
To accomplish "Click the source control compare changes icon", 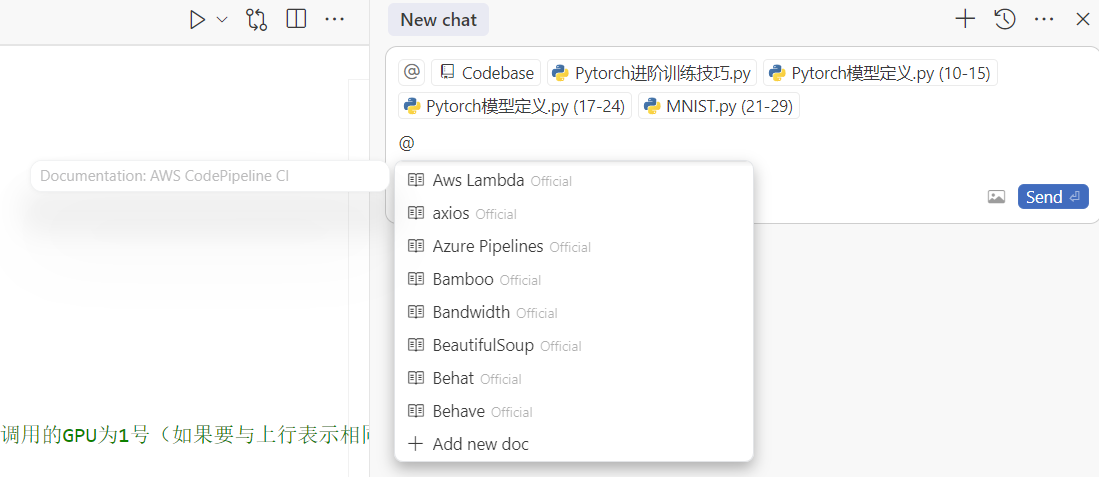I will tap(257, 19).
